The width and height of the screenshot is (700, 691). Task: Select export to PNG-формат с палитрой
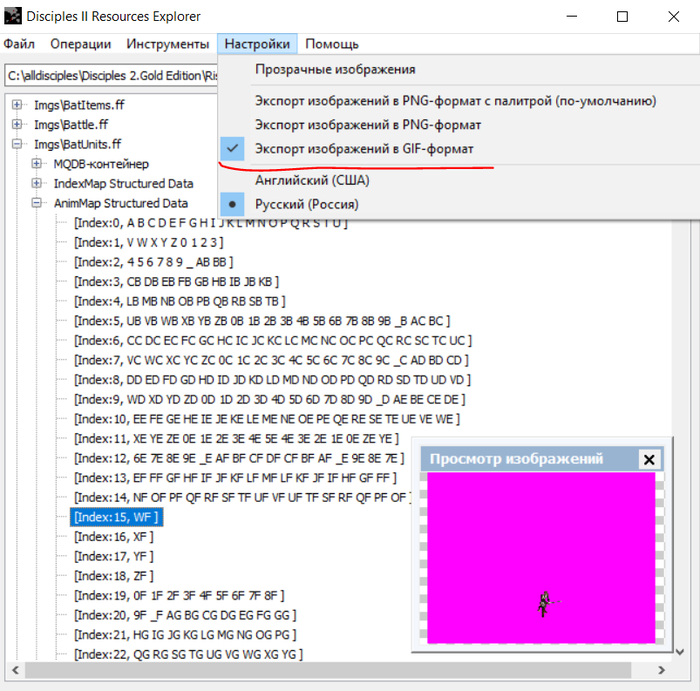click(455, 101)
